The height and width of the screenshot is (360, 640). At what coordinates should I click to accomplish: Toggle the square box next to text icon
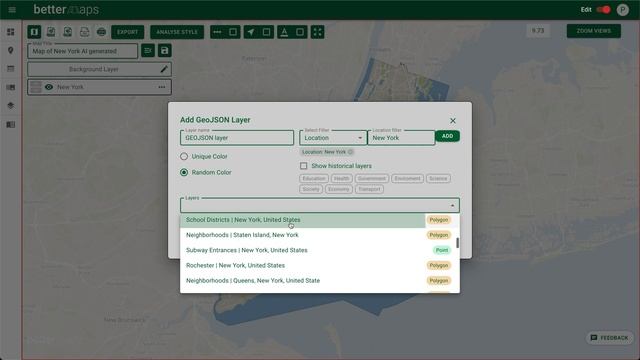coord(300,32)
